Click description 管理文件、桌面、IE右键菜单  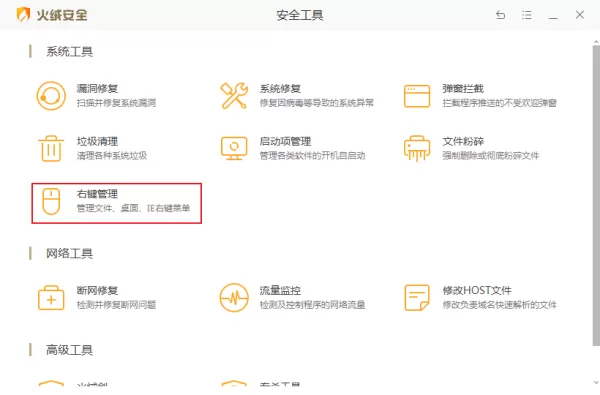(x=133, y=208)
